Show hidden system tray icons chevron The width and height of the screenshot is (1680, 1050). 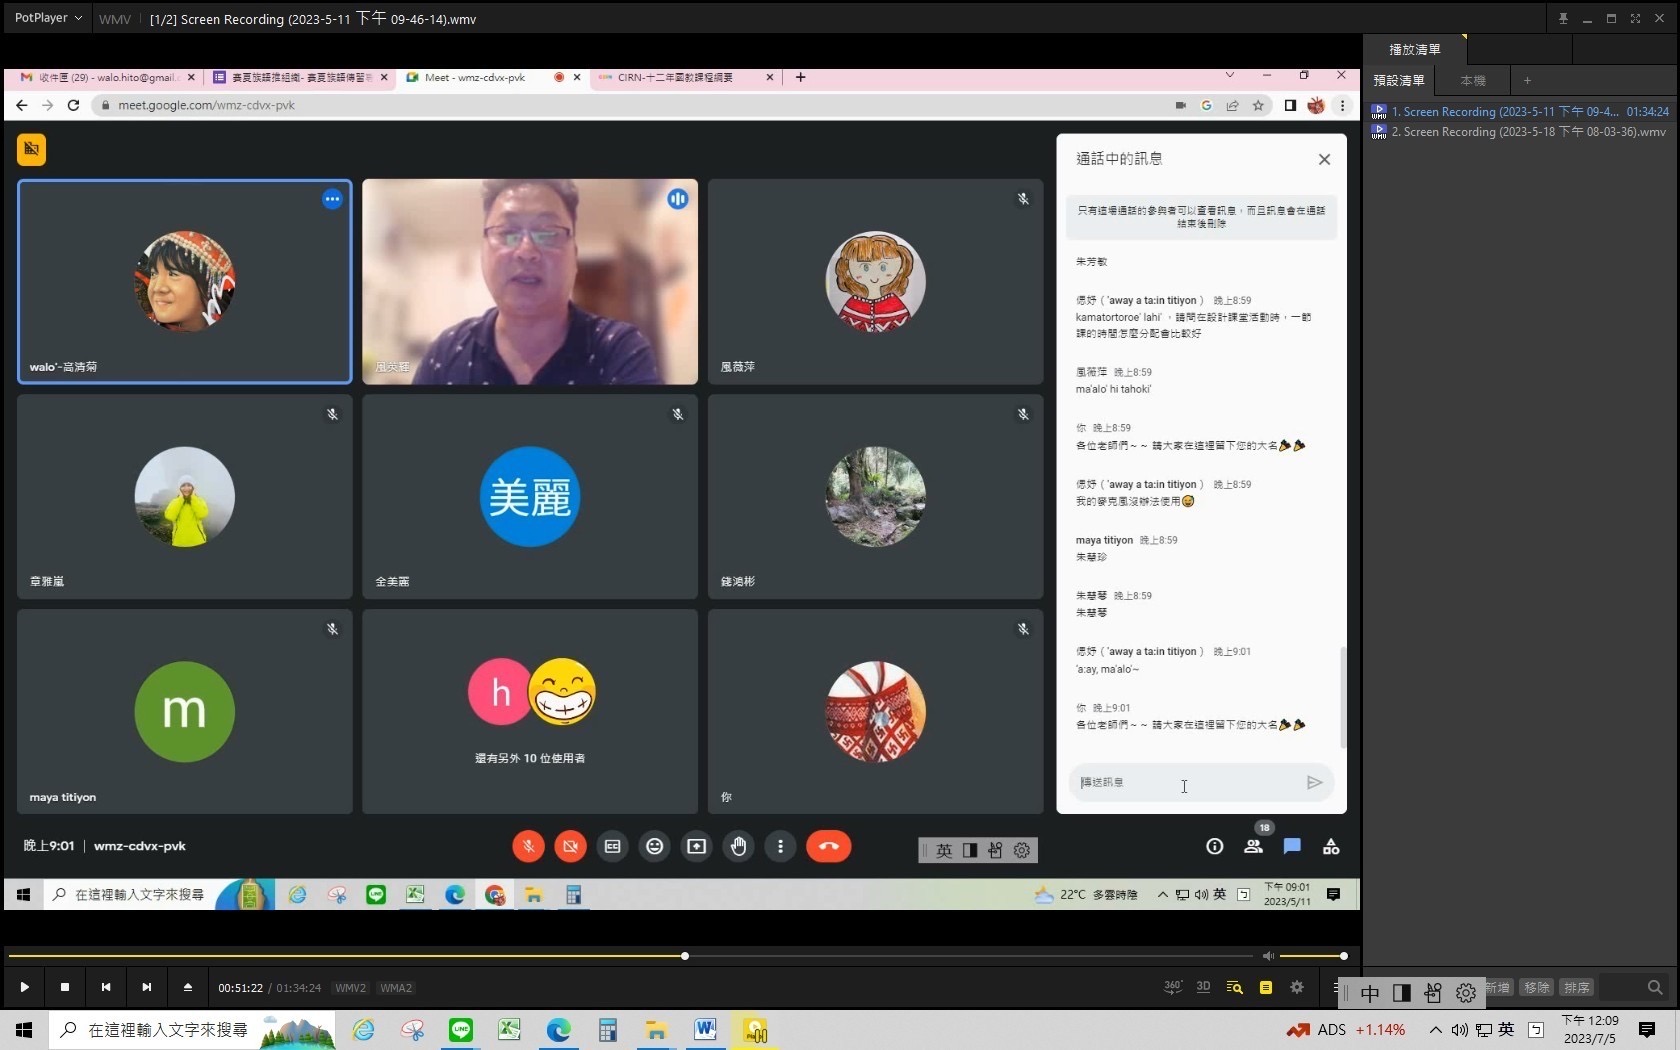[x=1435, y=1029]
